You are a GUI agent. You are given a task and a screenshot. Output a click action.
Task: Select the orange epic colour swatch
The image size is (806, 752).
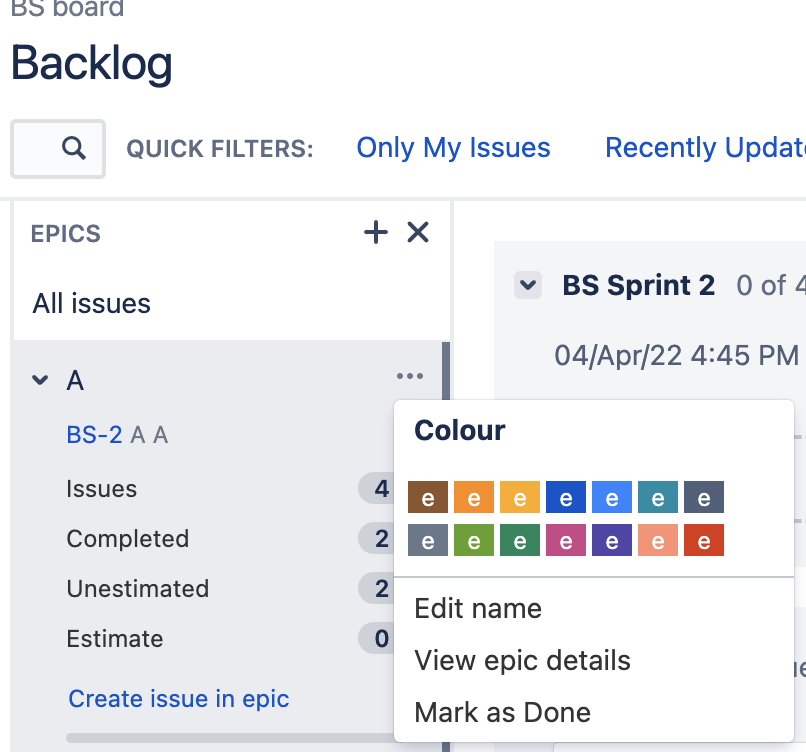click(x=473, y=497)
